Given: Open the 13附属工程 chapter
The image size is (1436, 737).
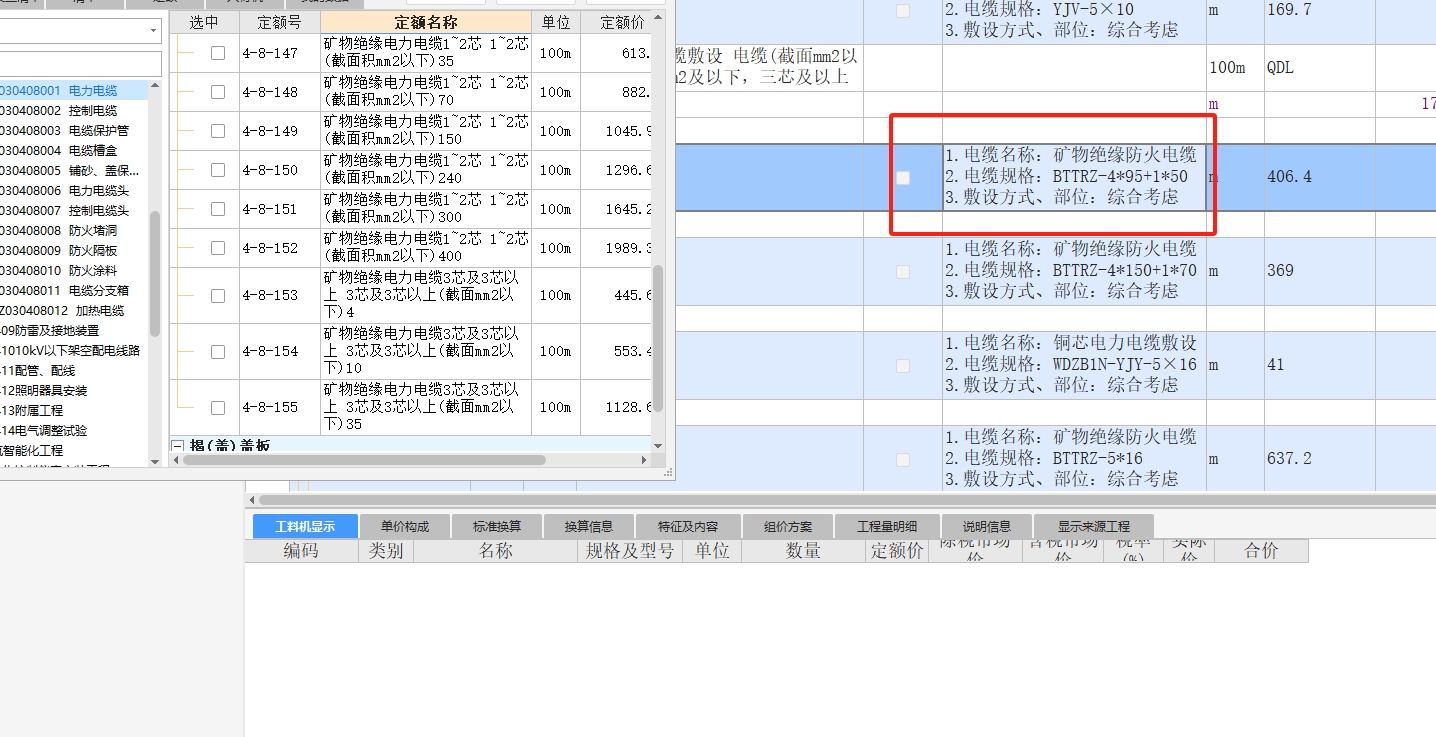Looking at the screenshot, I should (32, 411).
